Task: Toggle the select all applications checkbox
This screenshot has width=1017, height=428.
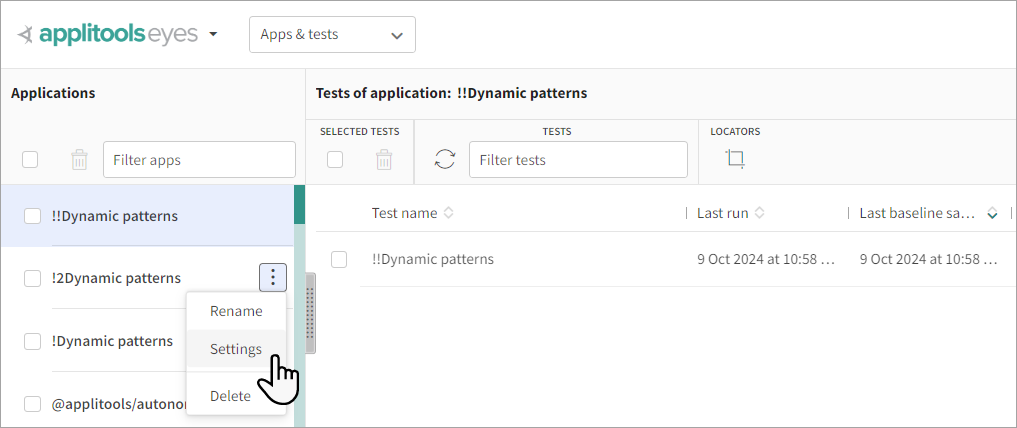Action: click(x=30, y=160)
